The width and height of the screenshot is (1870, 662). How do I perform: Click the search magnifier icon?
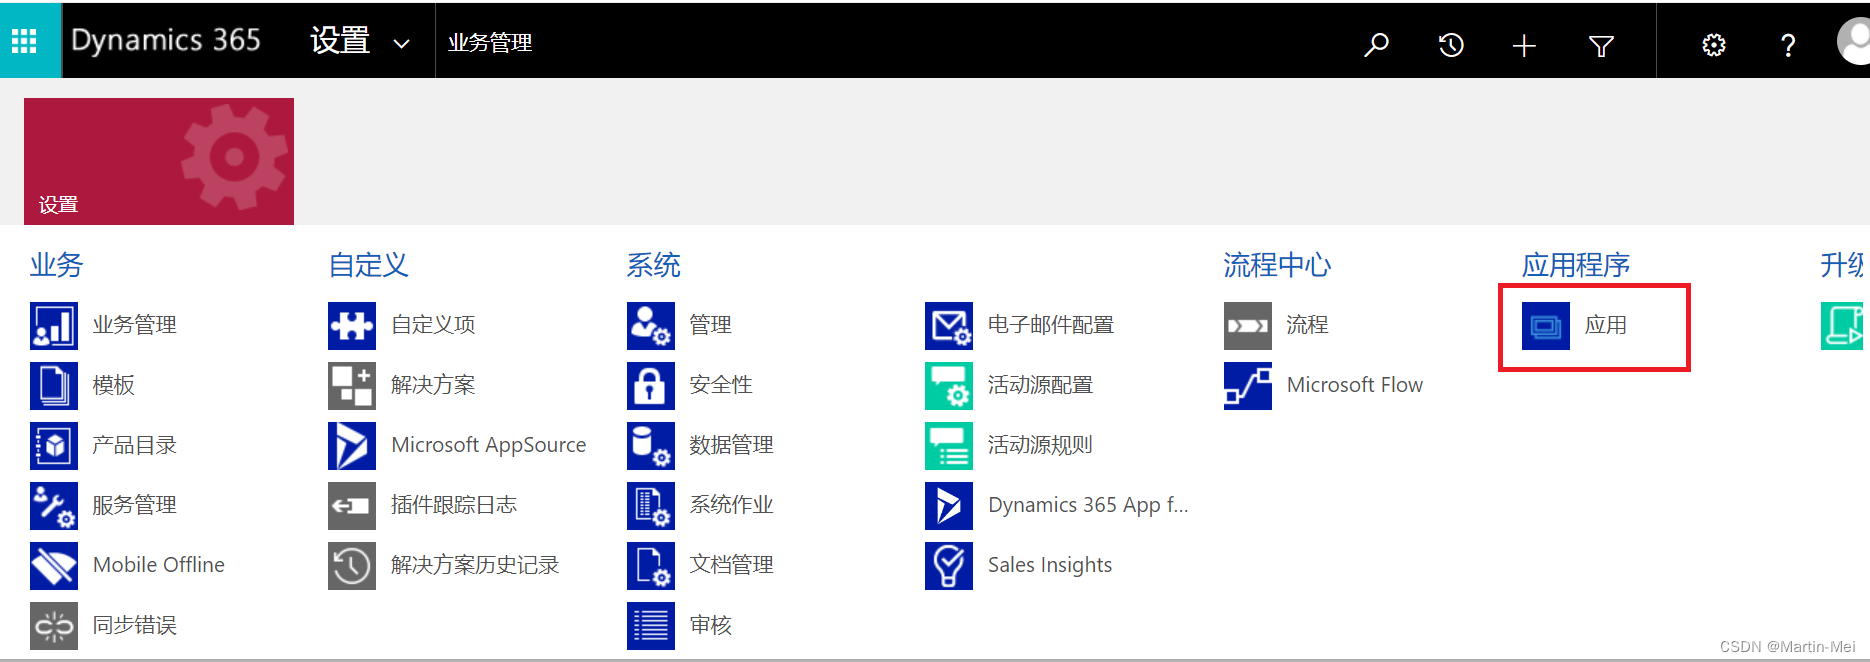tap(1376, 45)
